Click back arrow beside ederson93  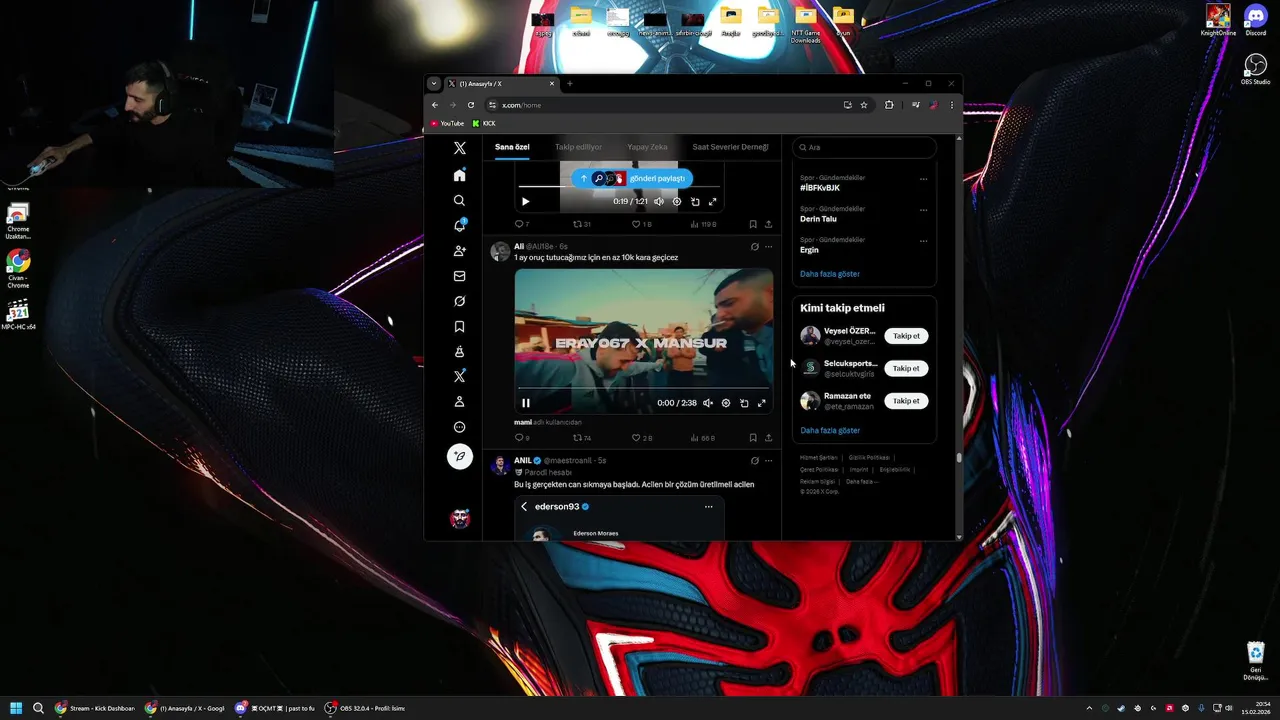coord(524,507)
